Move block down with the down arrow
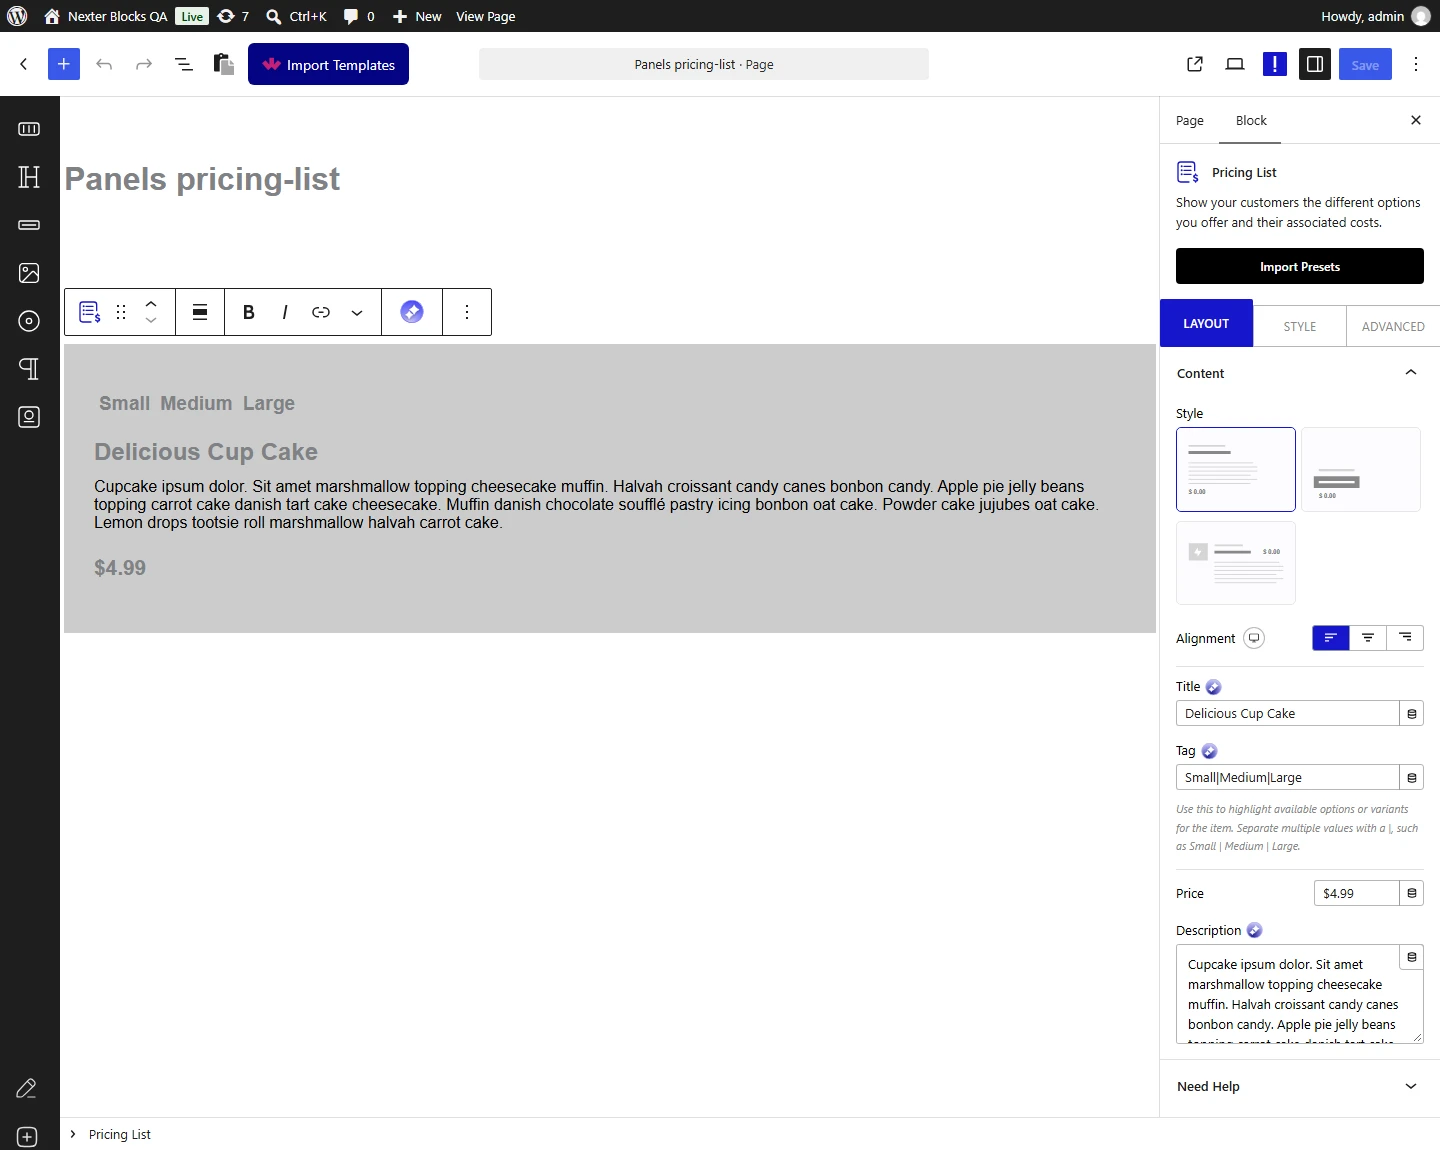Image resolution: width=1440 pixels, height=1150 pixels. pos(151,321)
